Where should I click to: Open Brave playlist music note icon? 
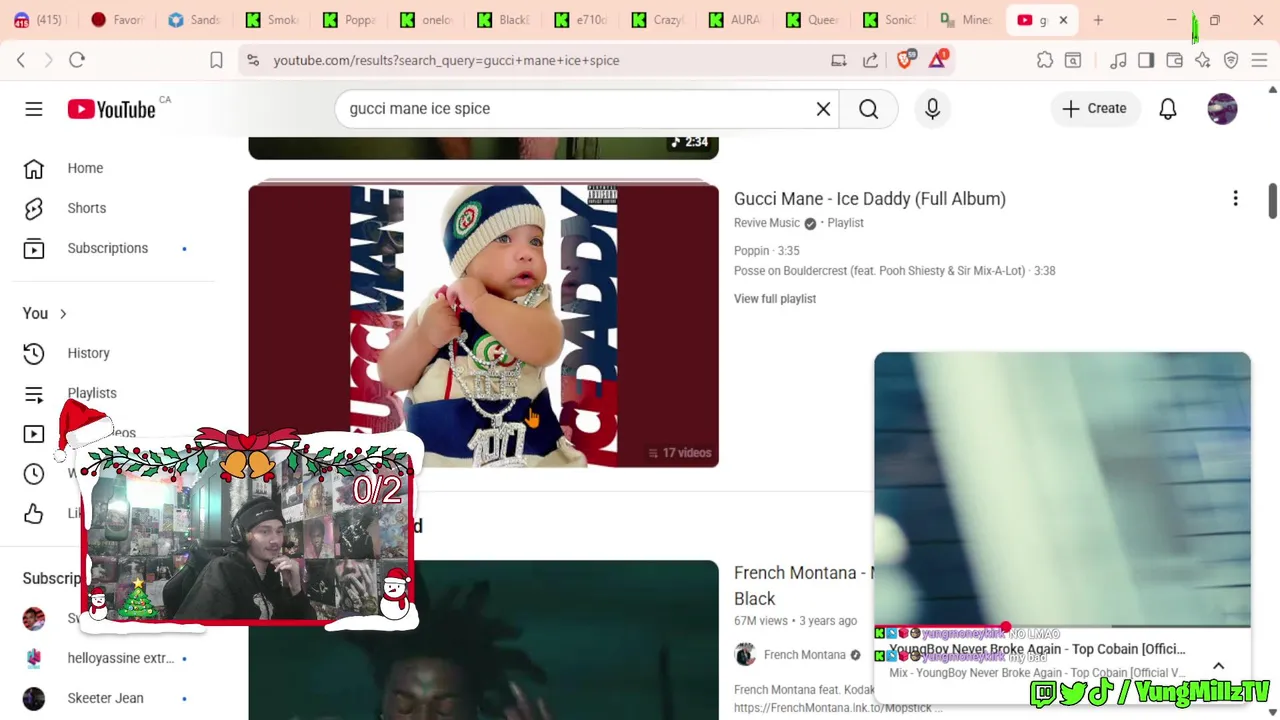1118,60
